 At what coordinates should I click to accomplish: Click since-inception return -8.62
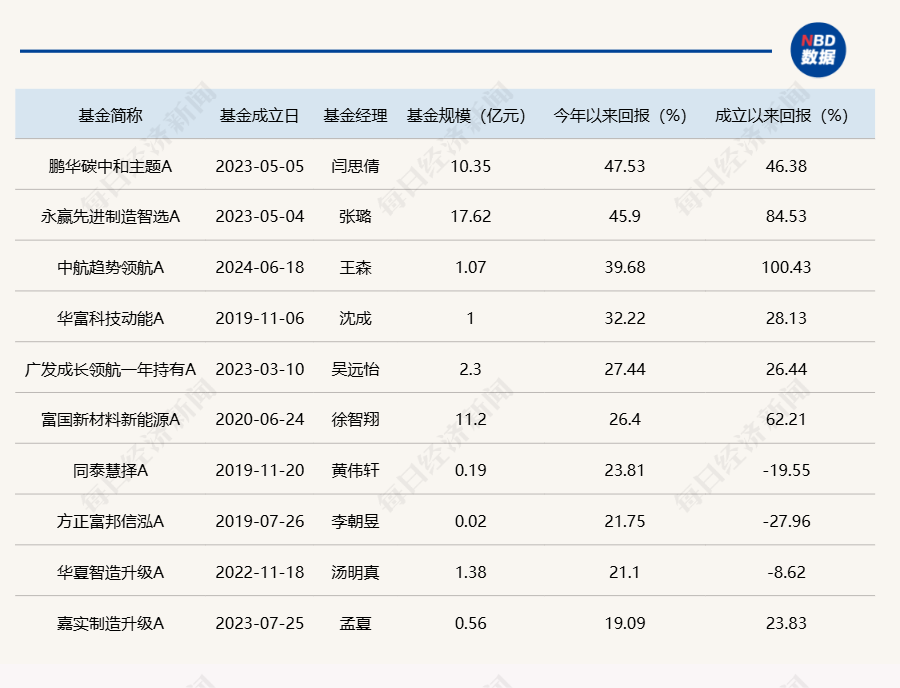click(786, 572)
